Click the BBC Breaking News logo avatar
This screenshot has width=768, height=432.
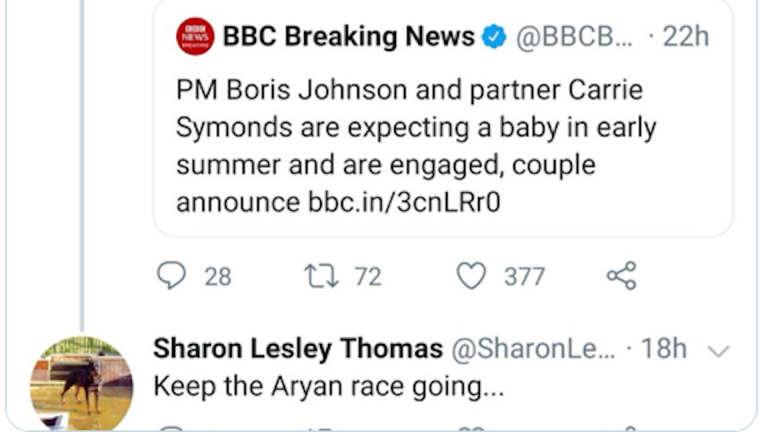[195, 38]
